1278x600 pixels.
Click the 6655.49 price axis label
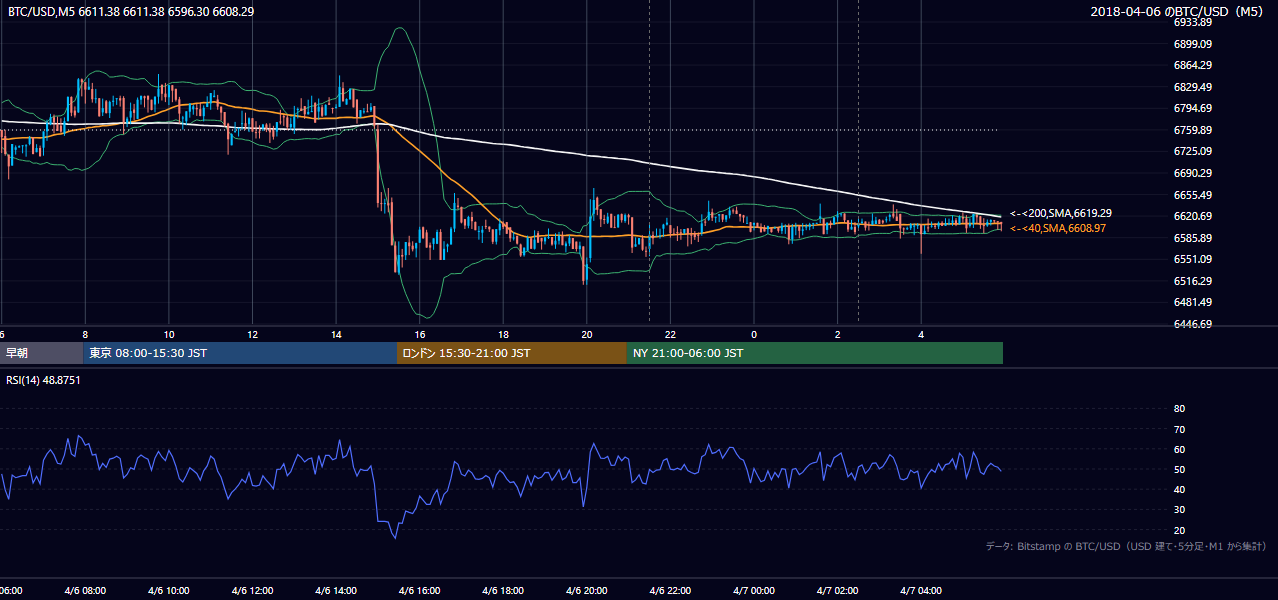click(1193, 195)
